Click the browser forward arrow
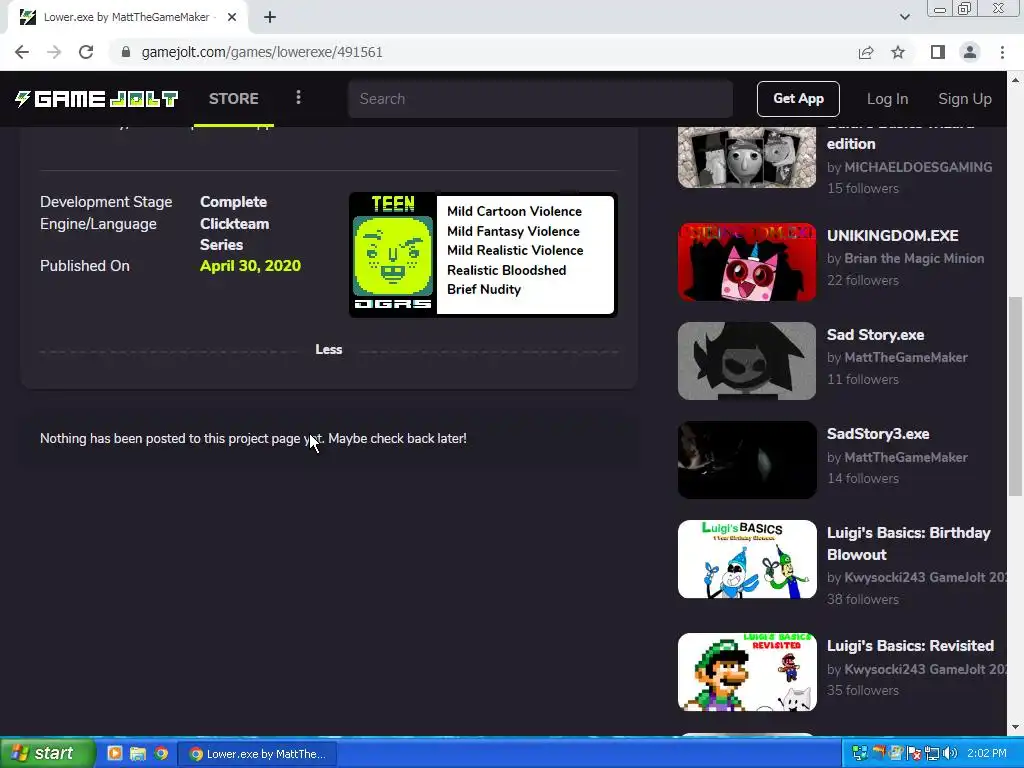This screenshot has width=1024, height=768. coord(54,52)
